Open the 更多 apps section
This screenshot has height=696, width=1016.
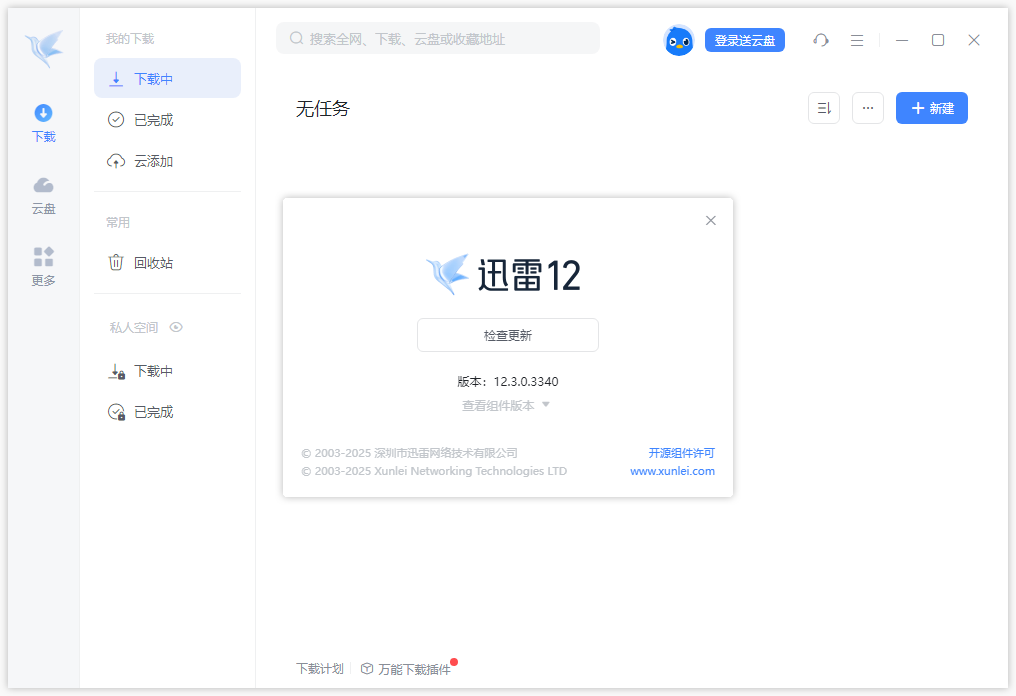pos(43,267)
